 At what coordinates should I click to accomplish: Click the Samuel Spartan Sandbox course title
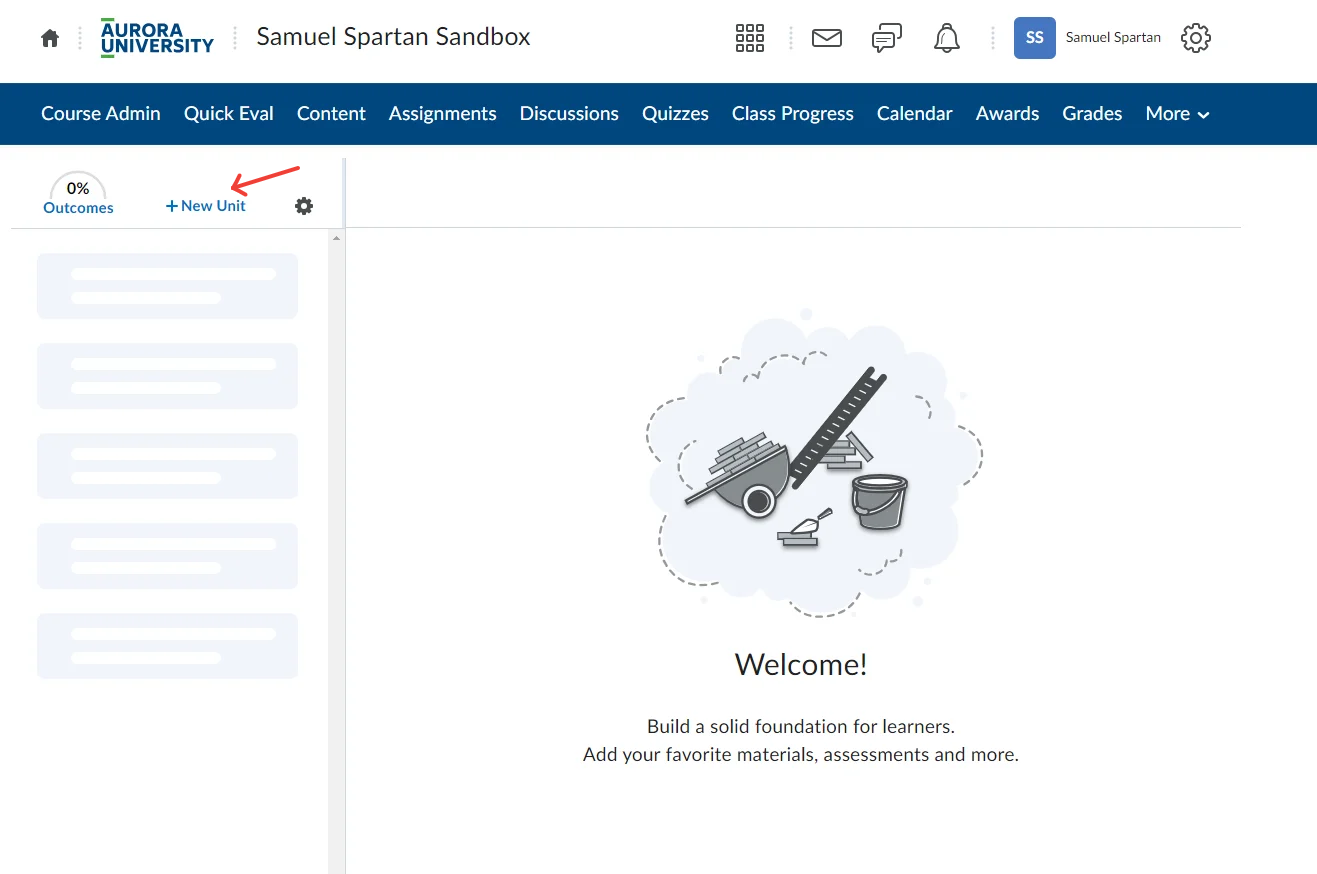(393, 37)
